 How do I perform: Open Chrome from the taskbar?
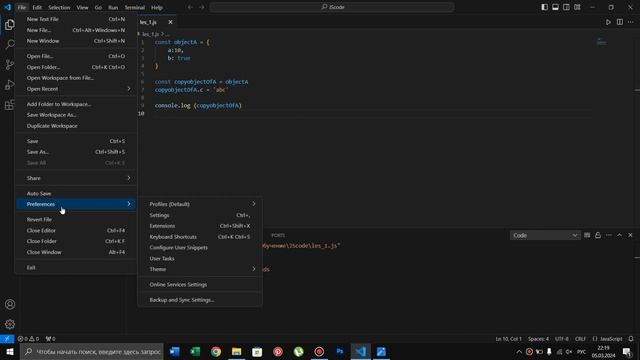pyautogui.click(x=216, y=352)
